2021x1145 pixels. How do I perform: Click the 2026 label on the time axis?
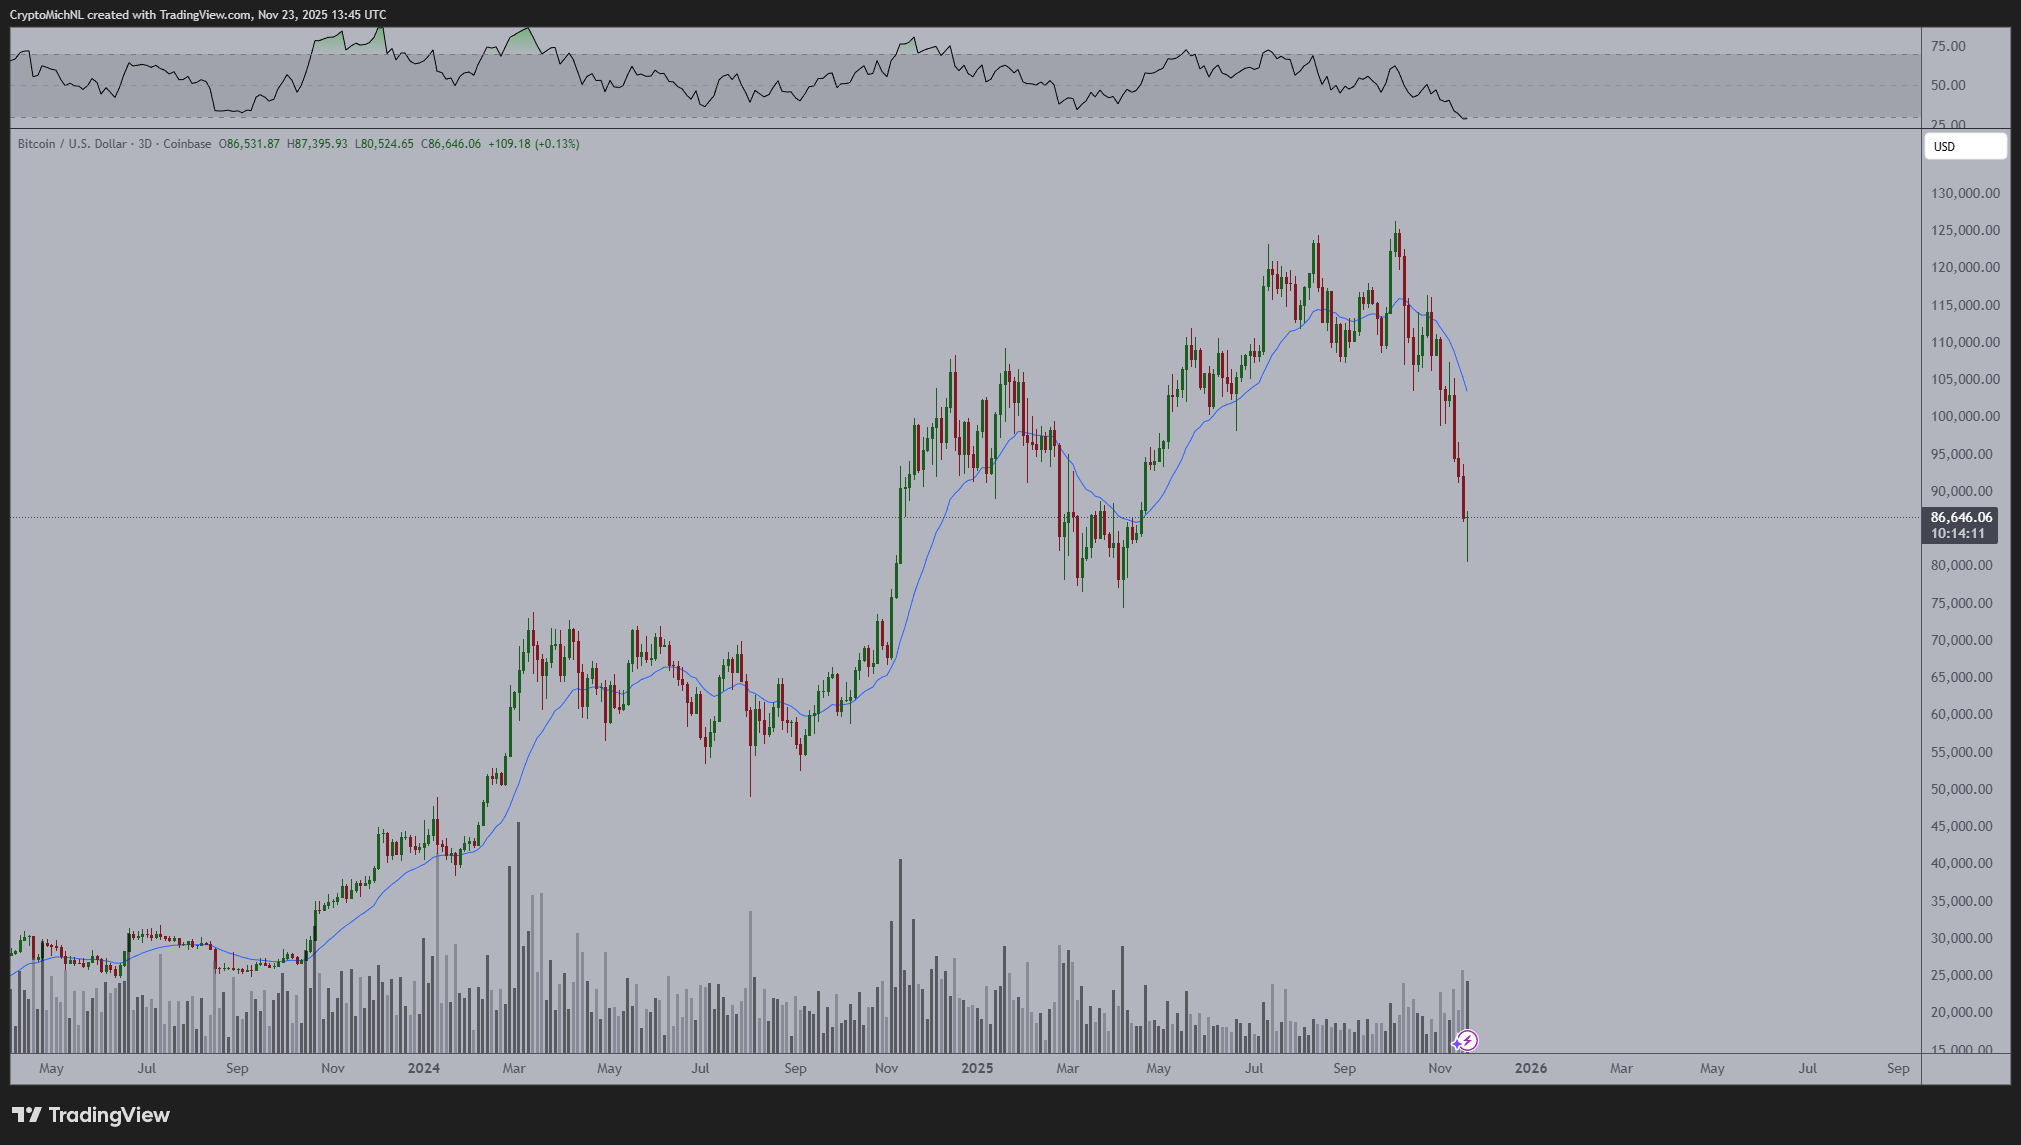[x=1531, y=1068]
